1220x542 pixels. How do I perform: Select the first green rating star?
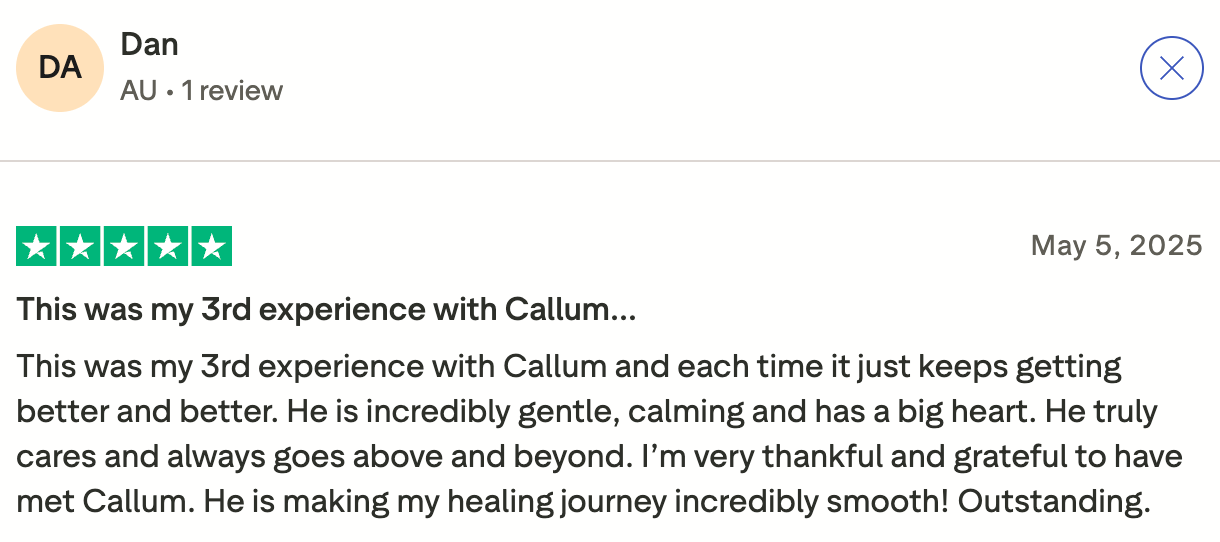coord(37,247)
